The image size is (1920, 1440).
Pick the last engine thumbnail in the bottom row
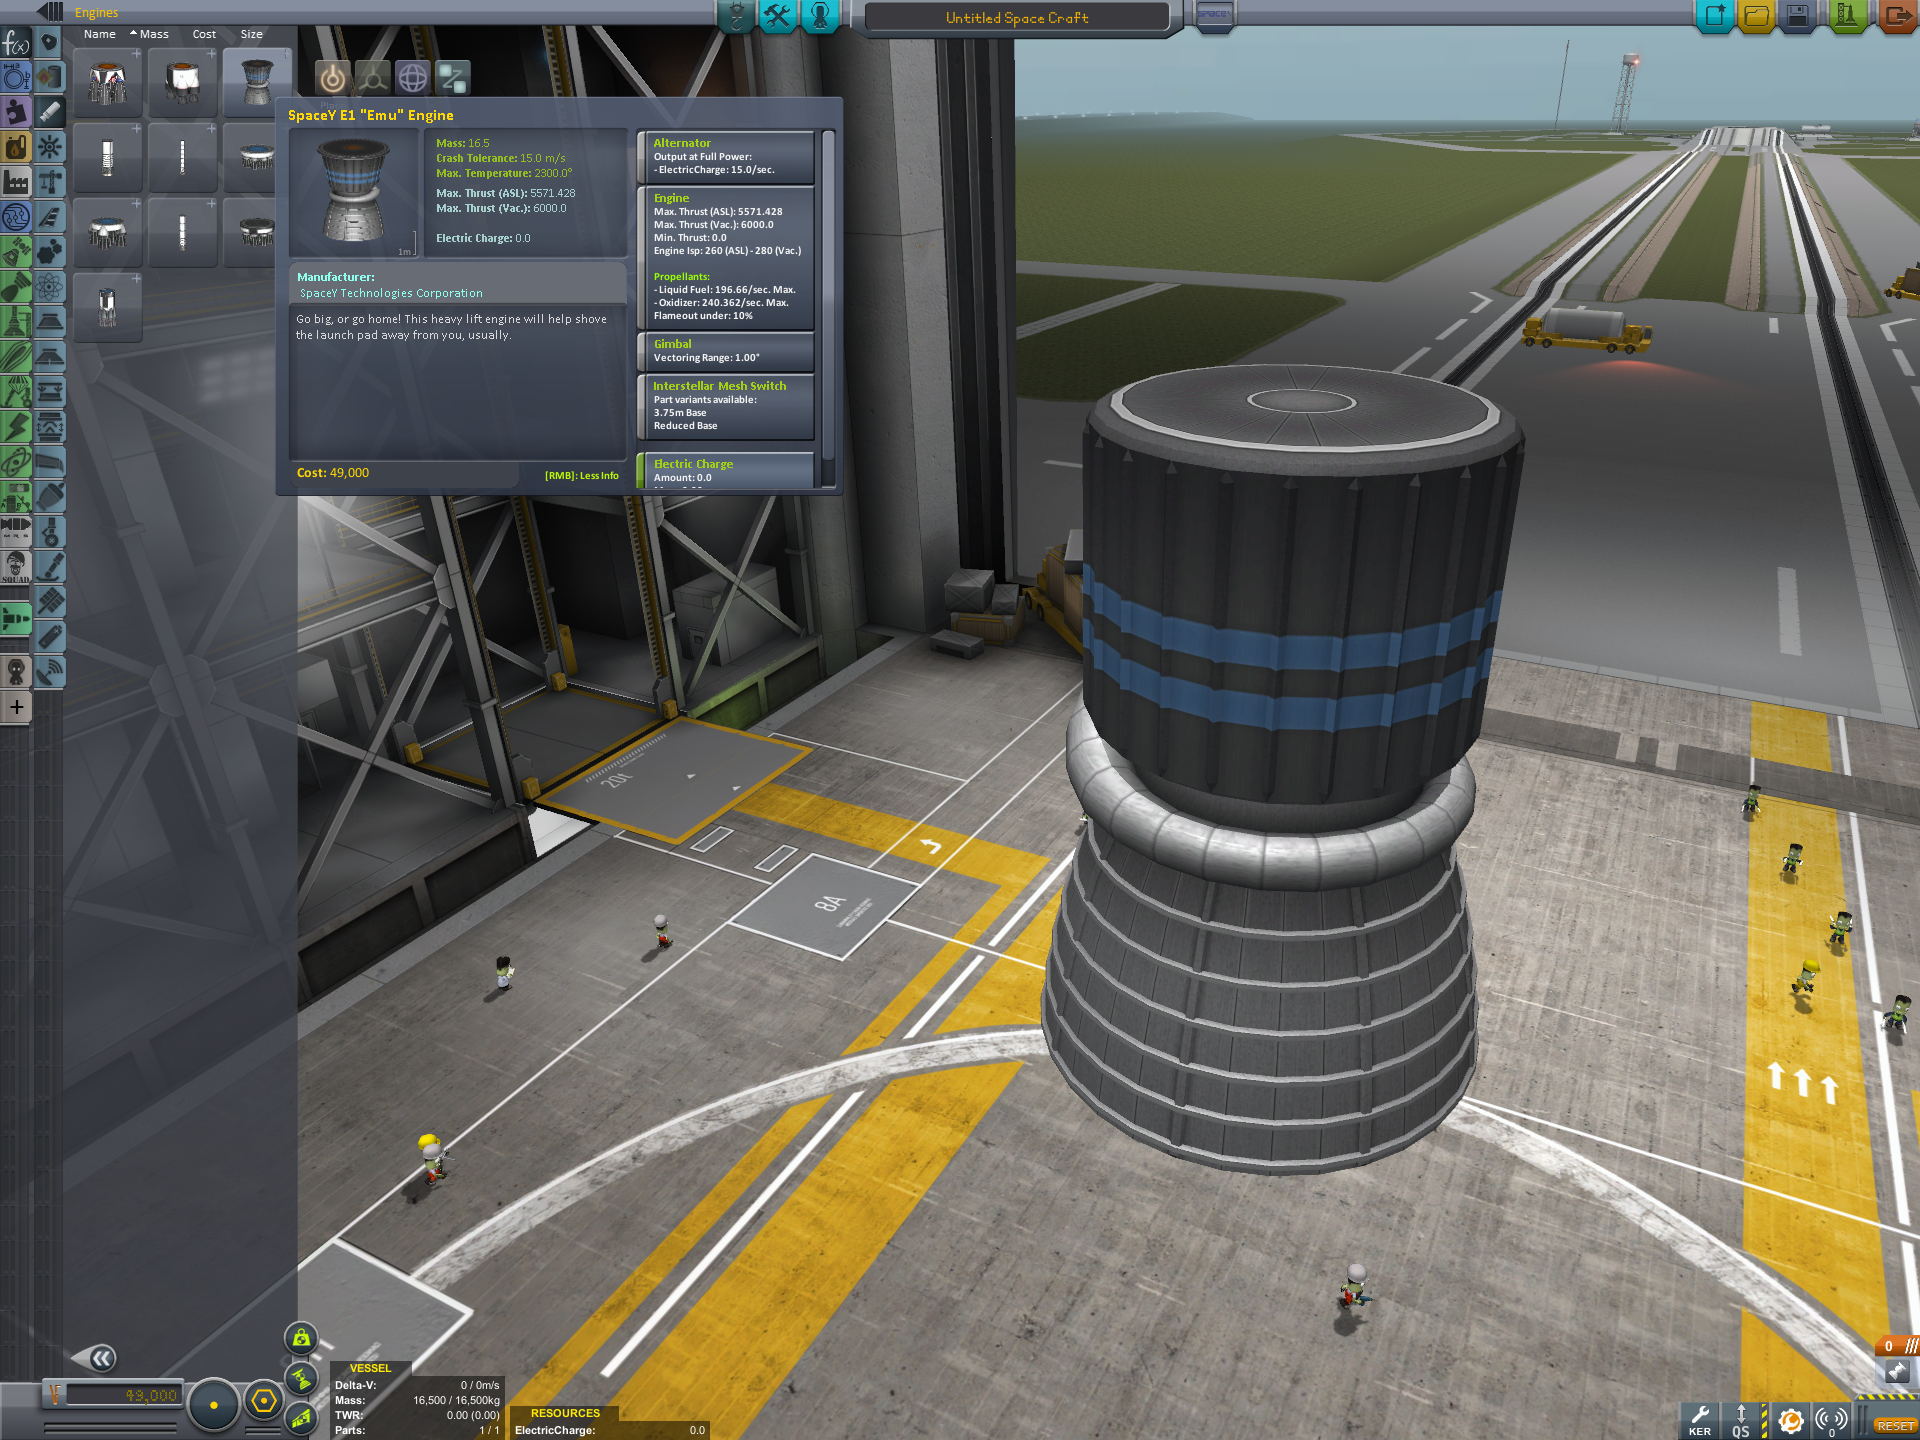point(108,308)
